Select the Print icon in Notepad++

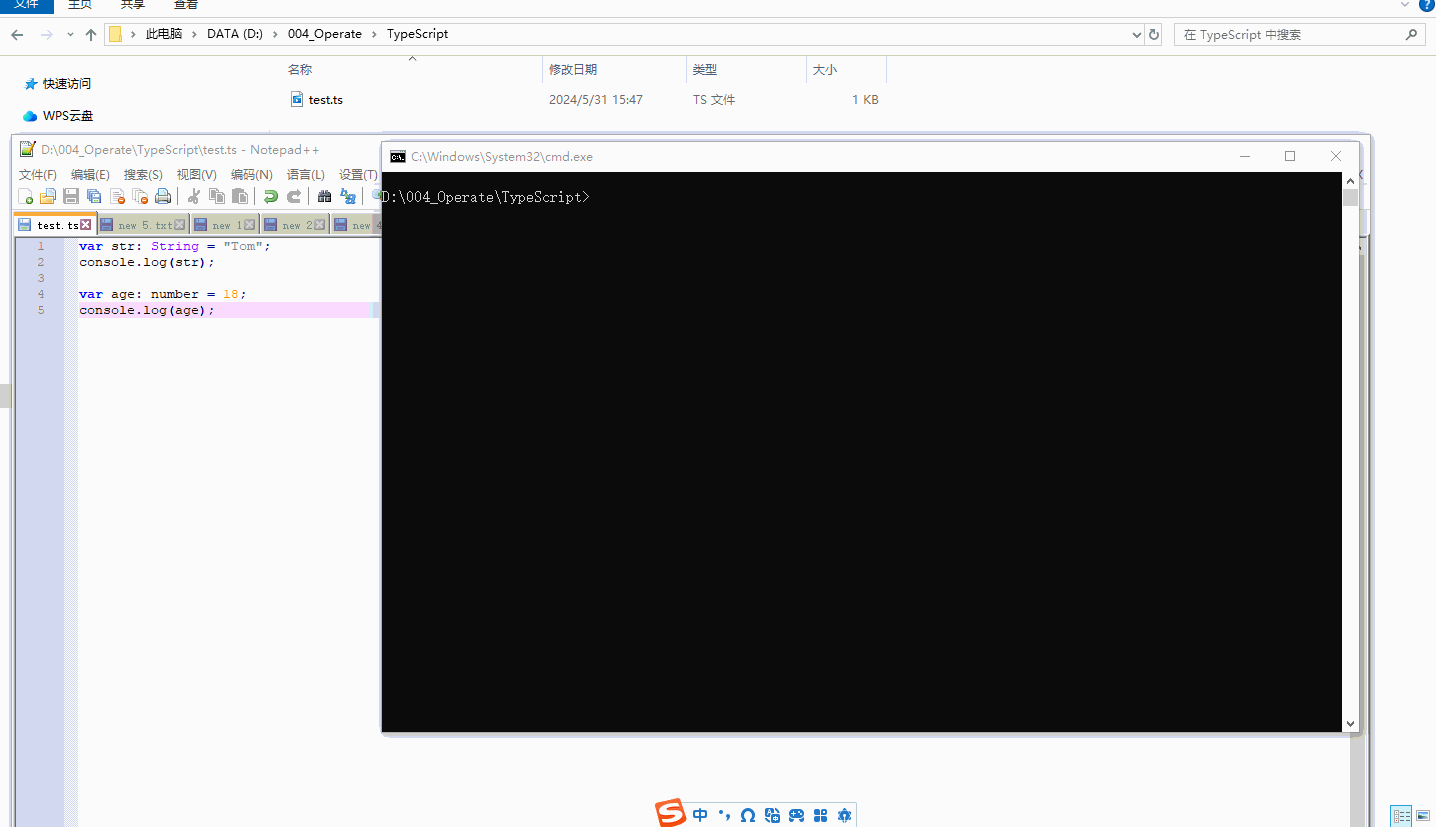point(163,196)
